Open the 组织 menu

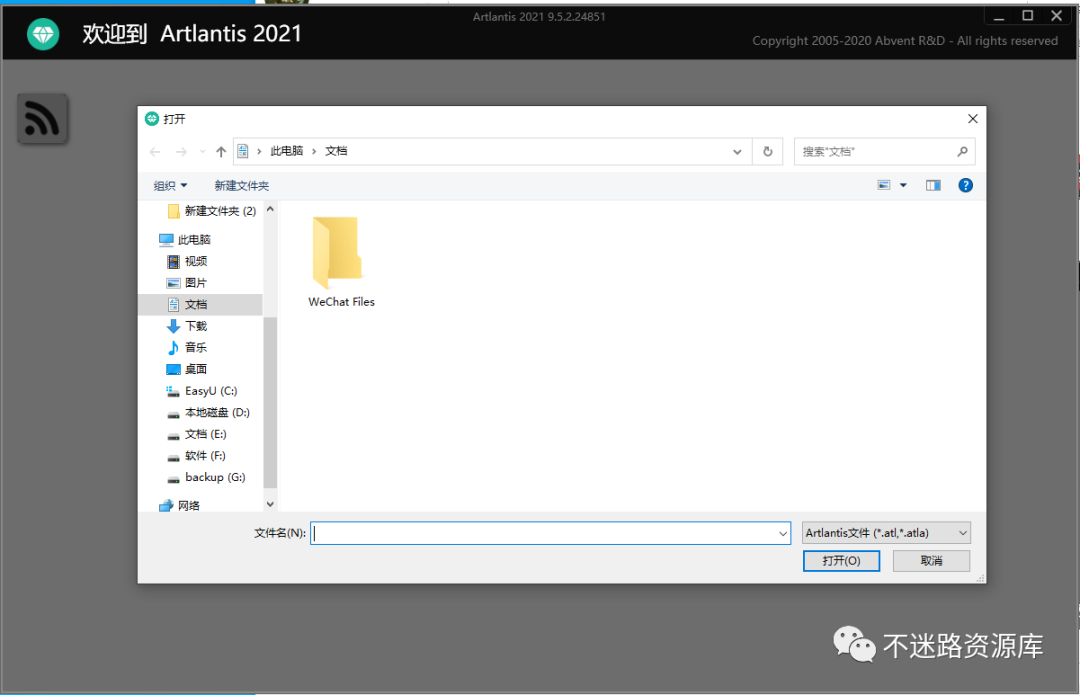[x=170, y=186]
